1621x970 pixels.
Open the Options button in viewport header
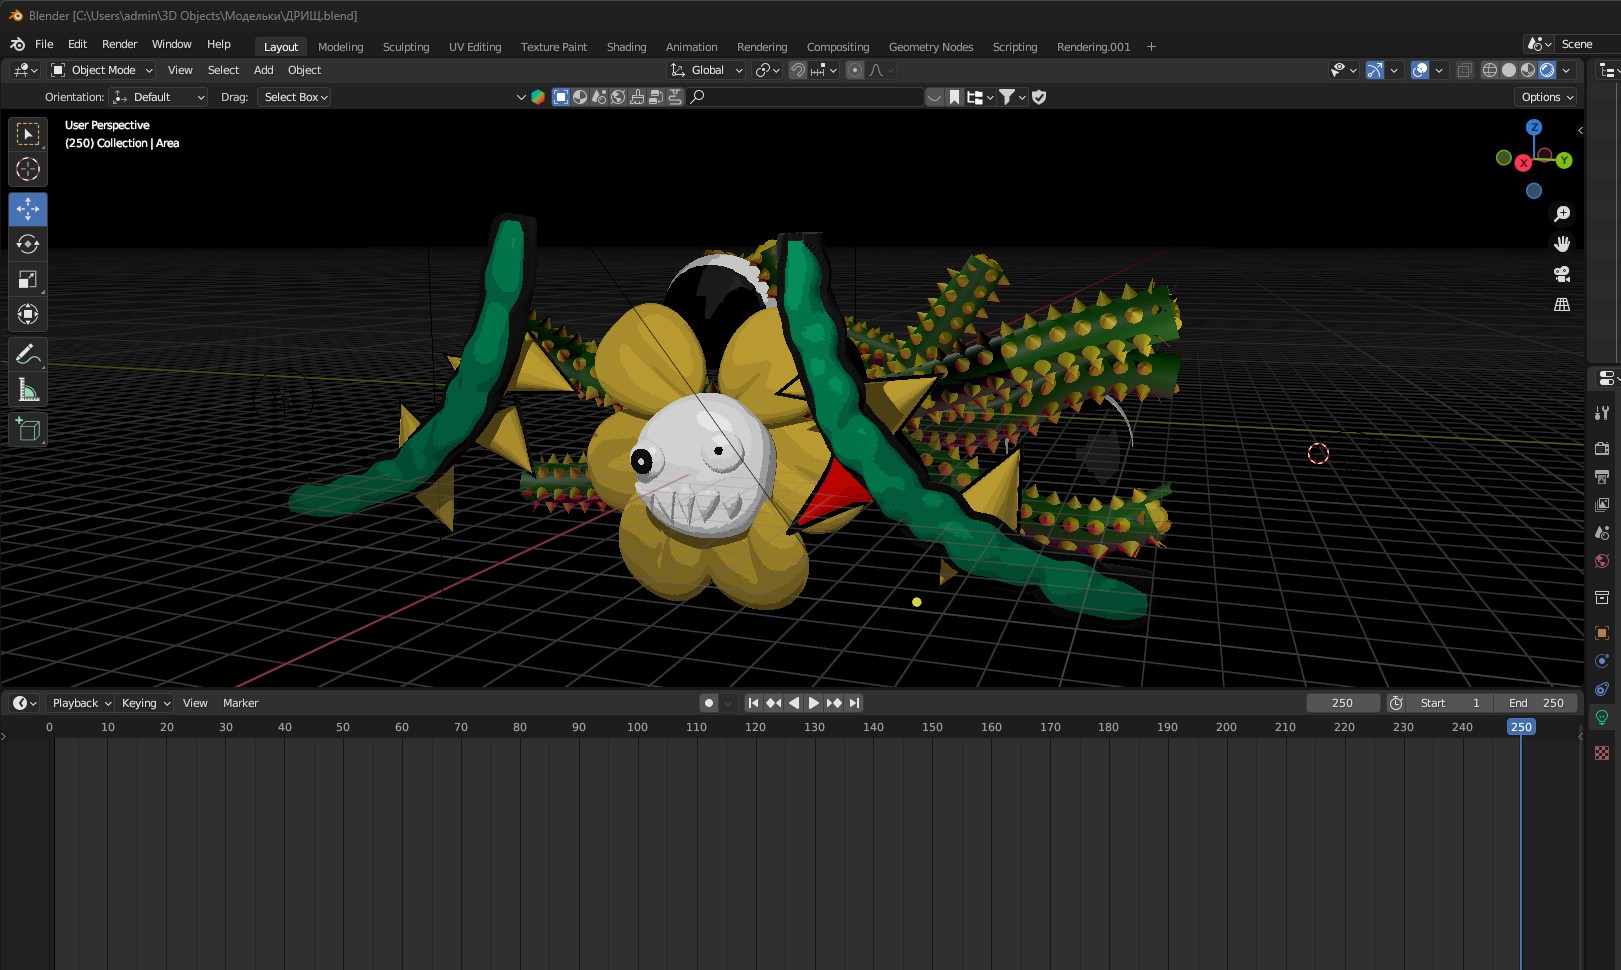tap(1547, 97)
